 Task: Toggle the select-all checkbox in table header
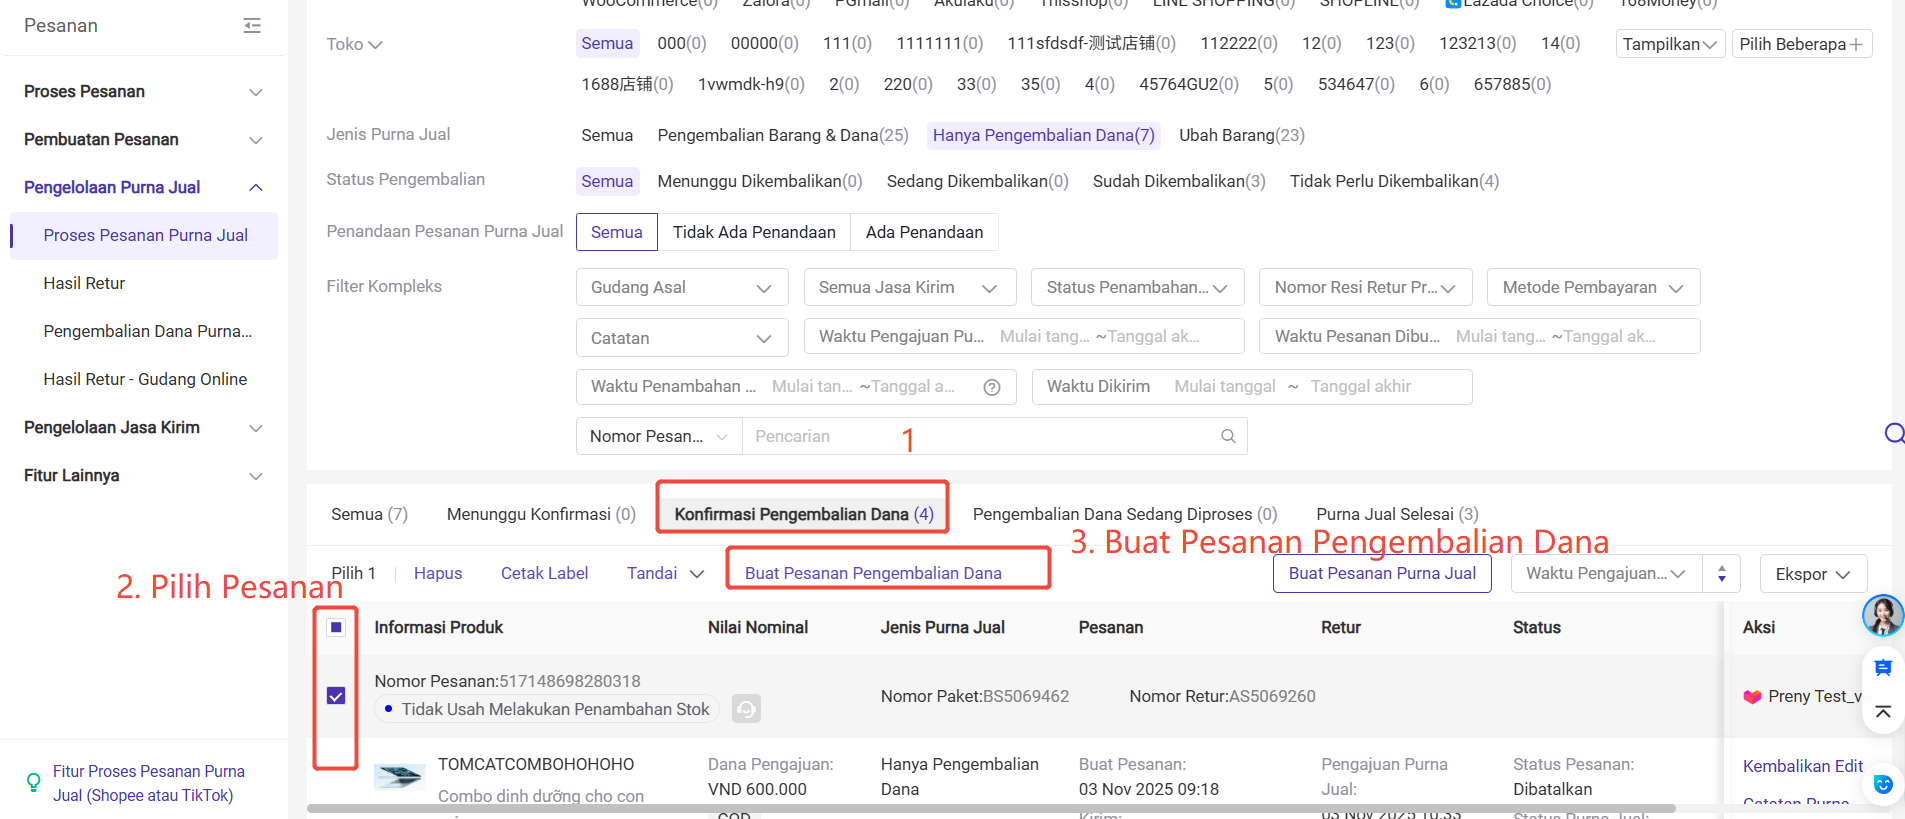point(336,627)
